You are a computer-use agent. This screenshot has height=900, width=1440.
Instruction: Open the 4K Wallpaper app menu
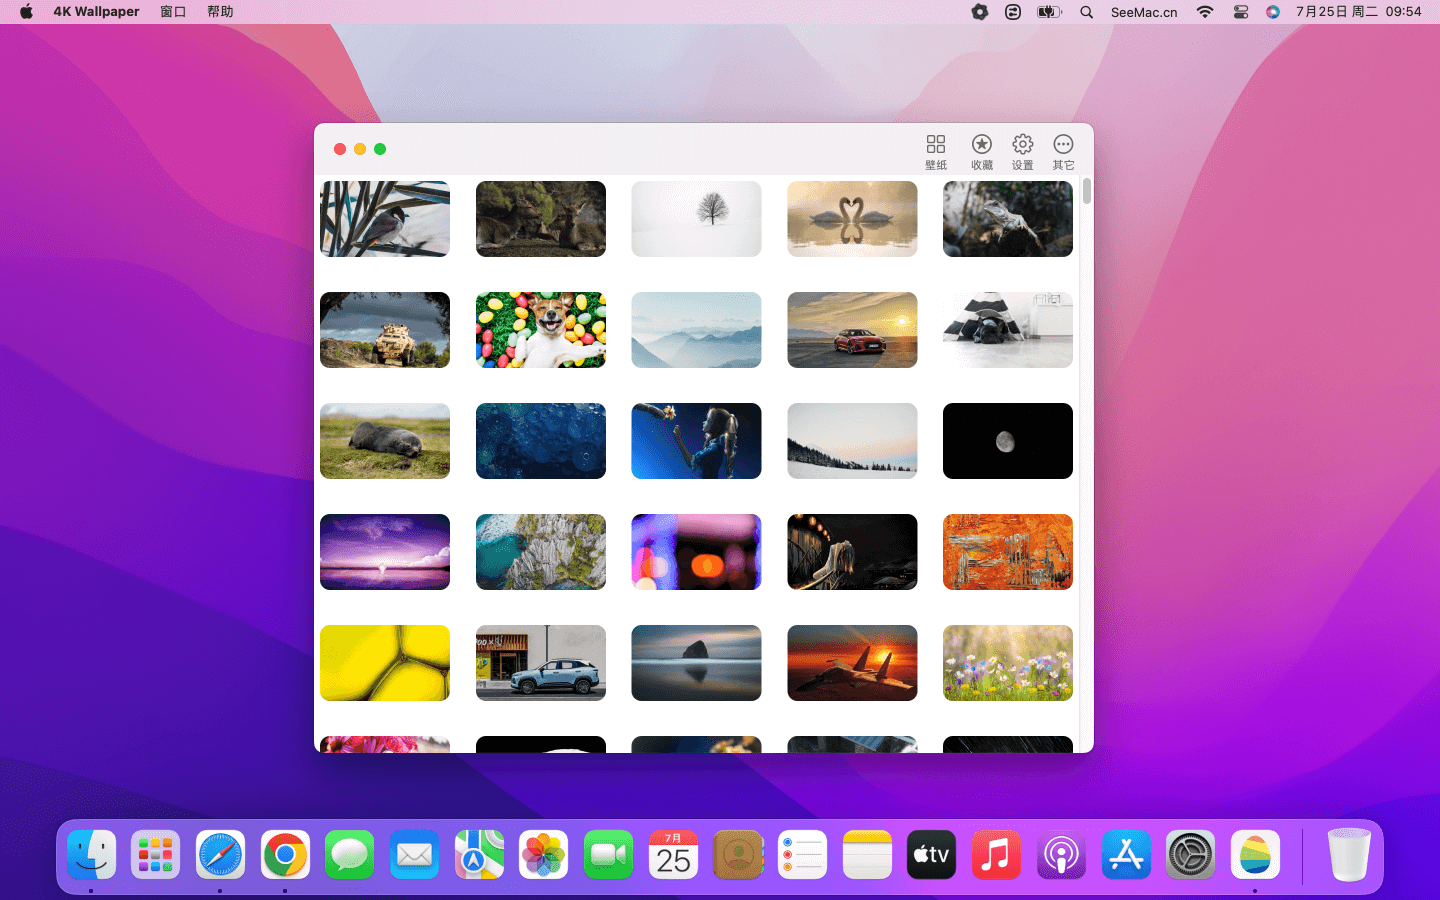[96, 12]
